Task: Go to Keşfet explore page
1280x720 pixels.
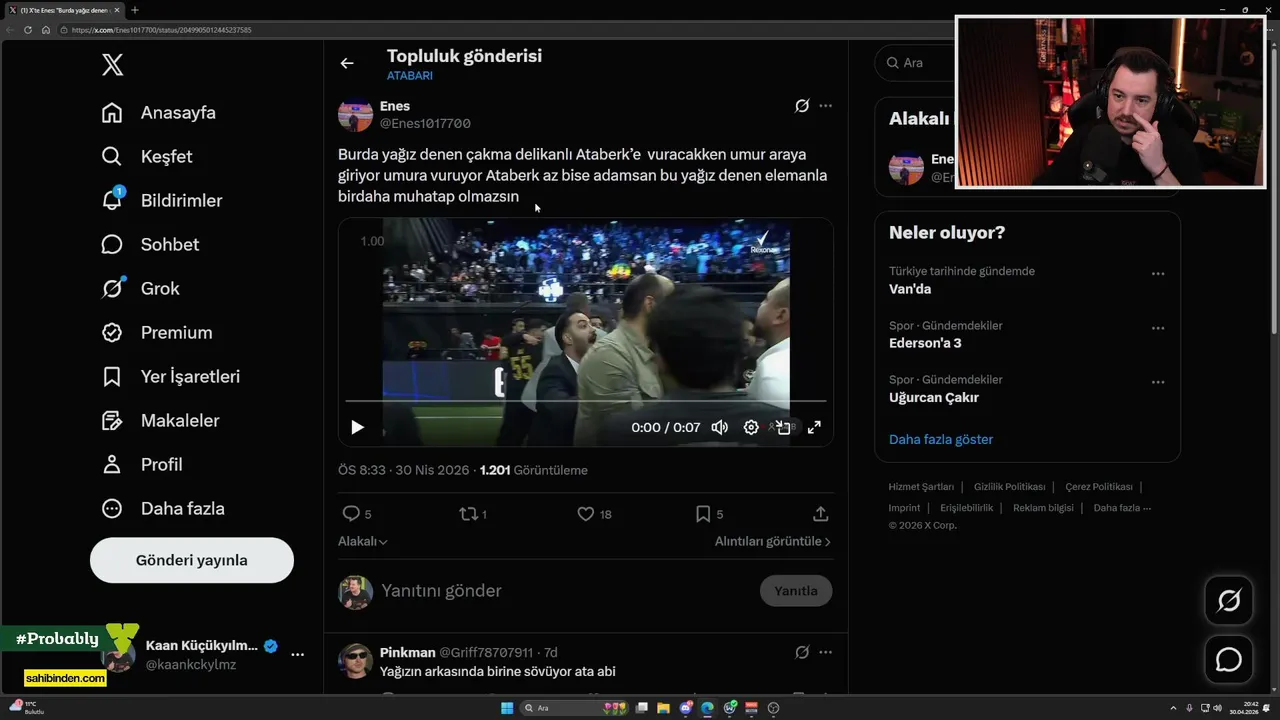Action: pos(147,157)
